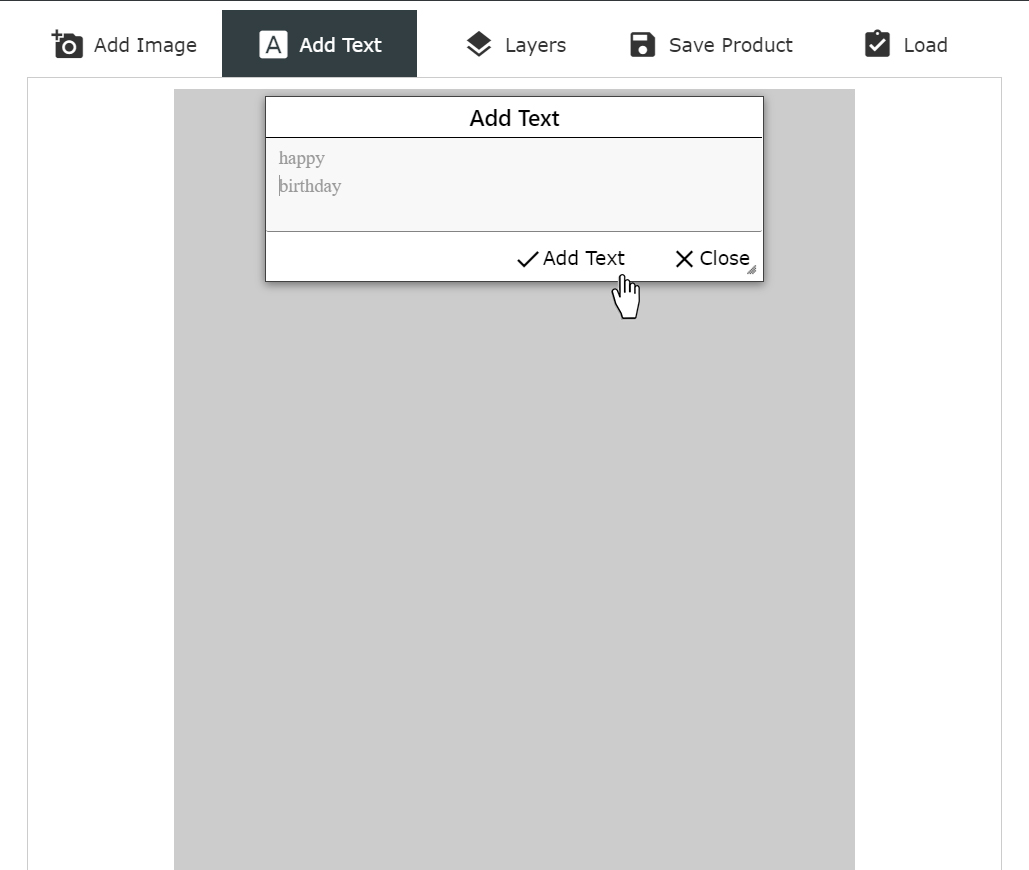The height and width of the screenshot is (870, 1029).
Task: Confirm with the Add Text button
Action: (x=570, y=258)
